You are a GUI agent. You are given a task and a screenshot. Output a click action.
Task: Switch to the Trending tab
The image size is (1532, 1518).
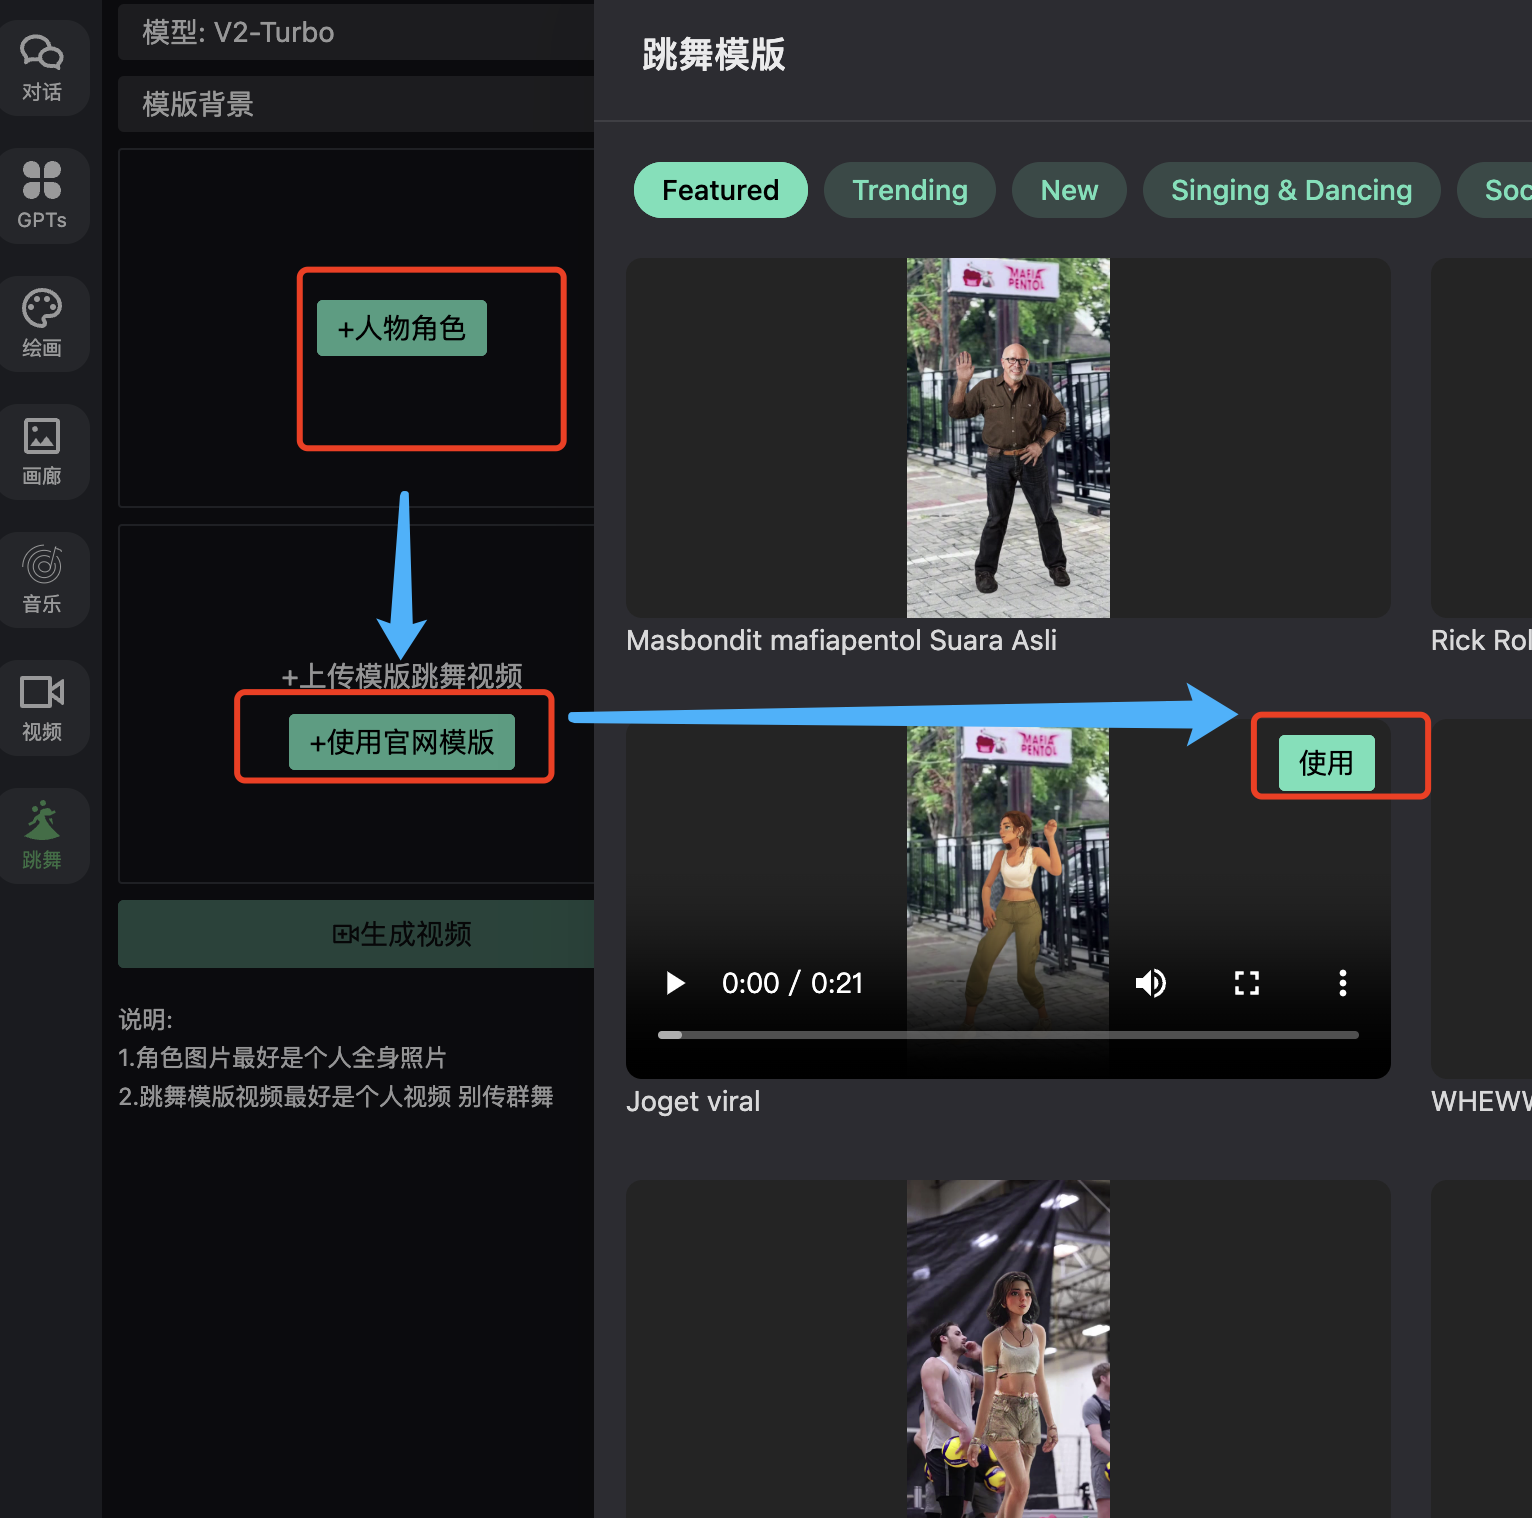coord(909,190)
